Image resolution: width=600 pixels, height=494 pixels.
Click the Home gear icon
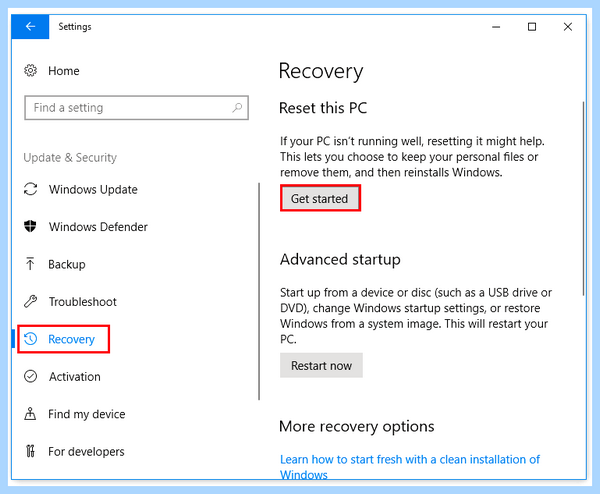tap(31, 71)
